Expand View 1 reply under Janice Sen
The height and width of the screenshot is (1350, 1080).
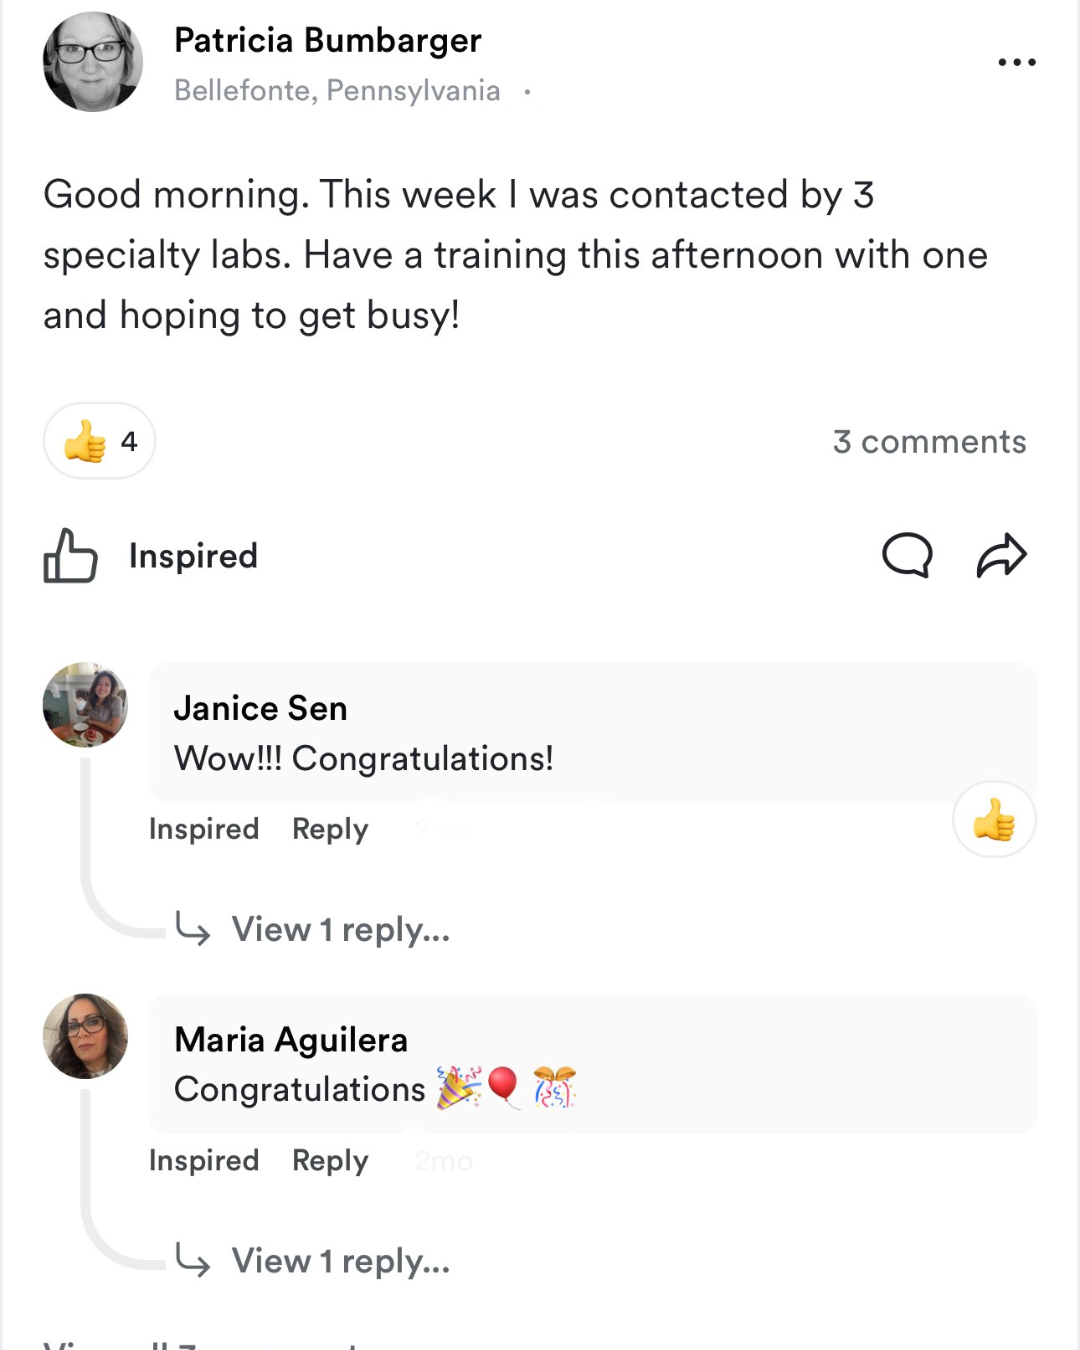[341, 929]
